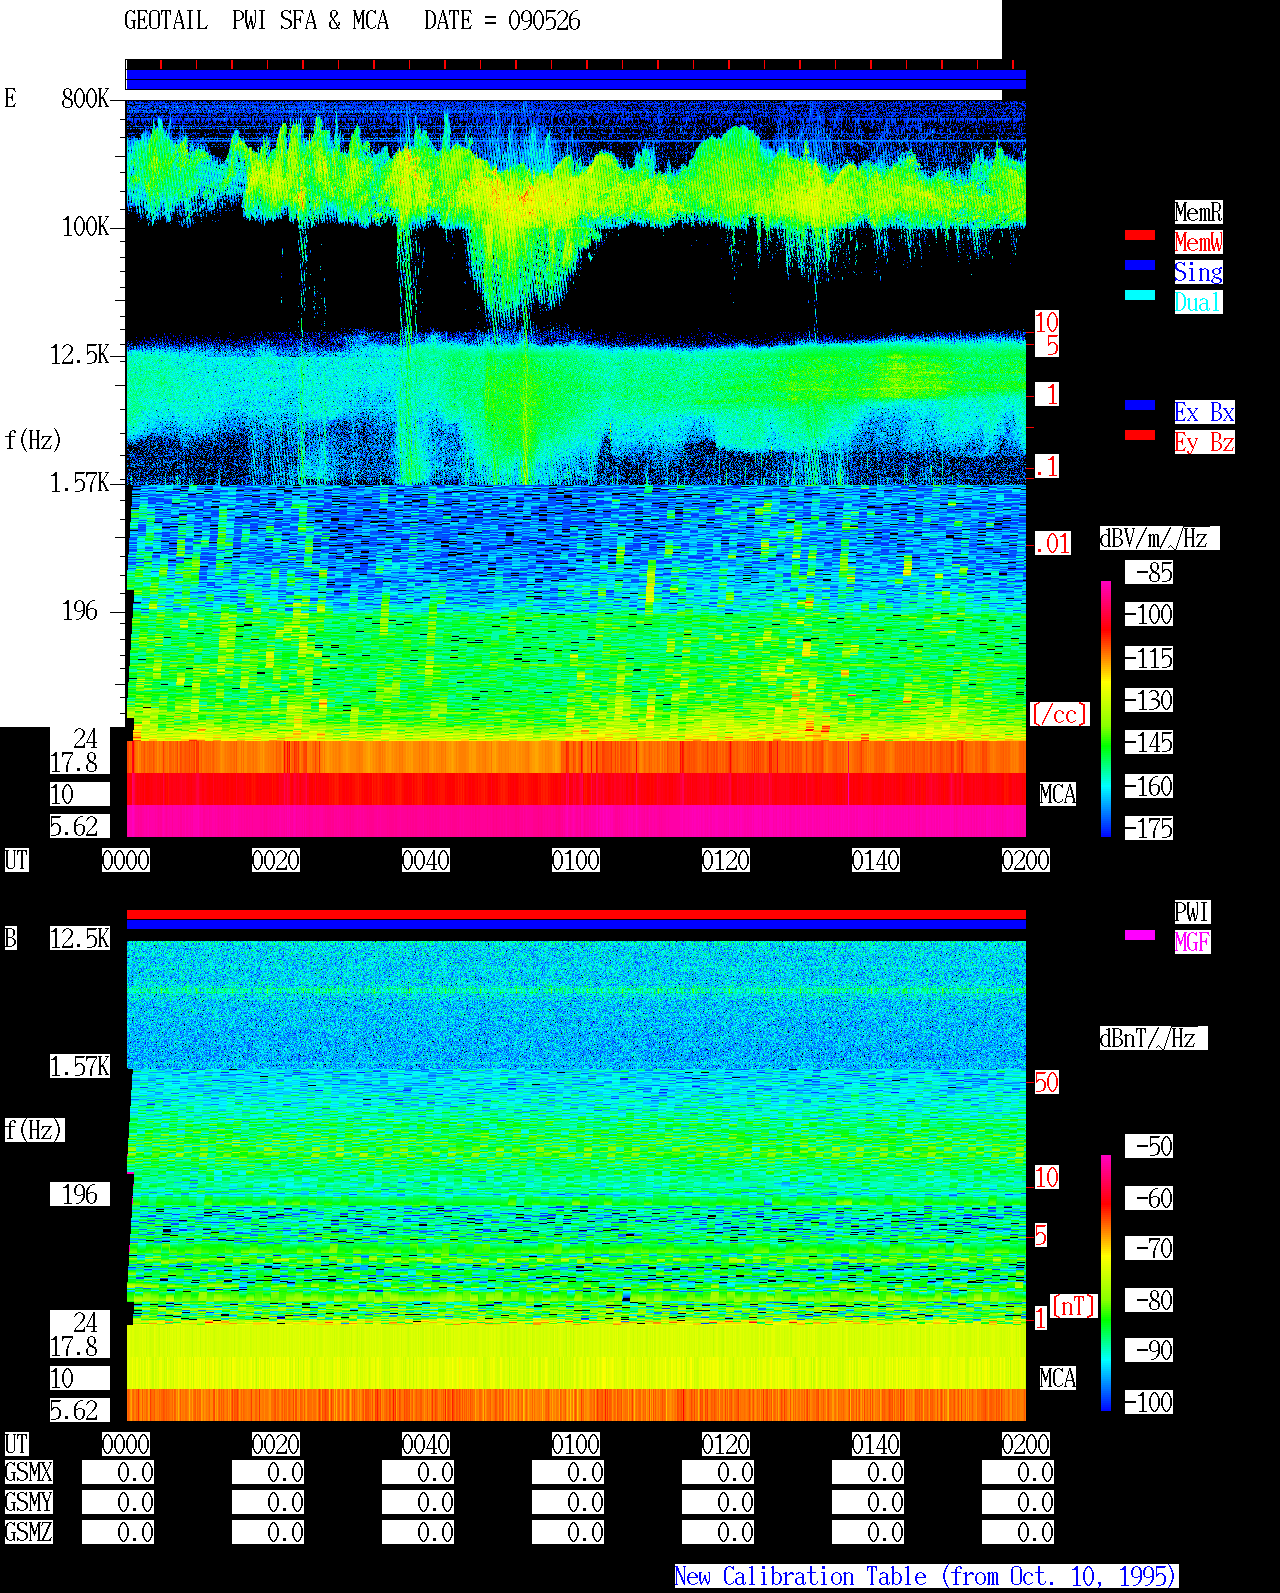
Task: Click the 0100 UT marker under E spectrogram
Action: click(x=576, y=860)
